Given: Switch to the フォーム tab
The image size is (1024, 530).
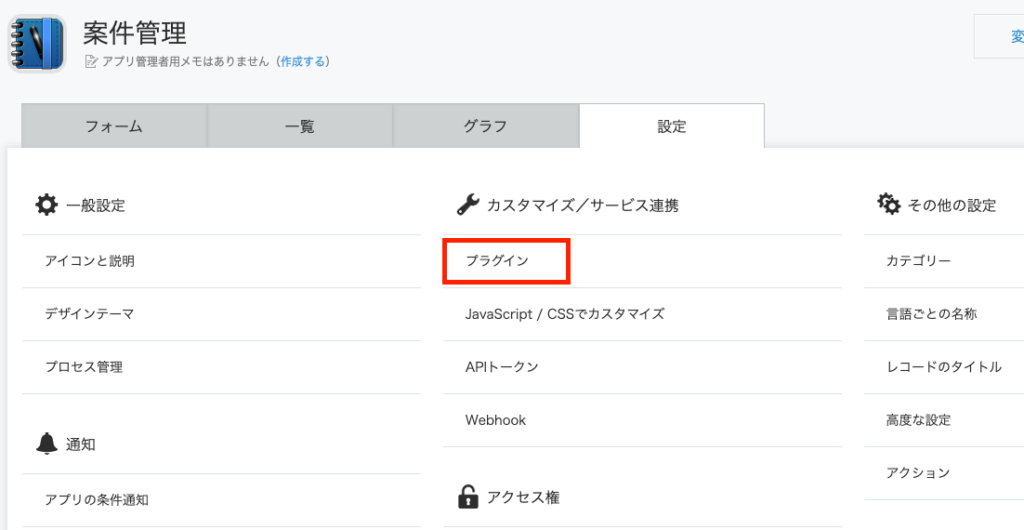Looking at the screenshot, I should [x=114, y=126].
